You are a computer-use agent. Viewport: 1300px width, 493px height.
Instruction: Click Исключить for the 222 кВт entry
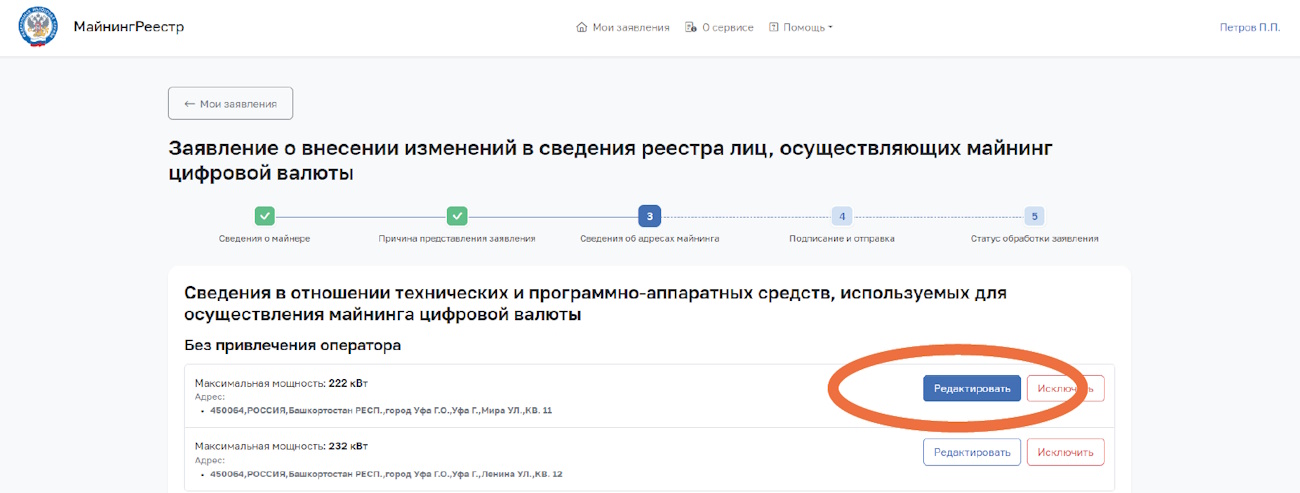pyautogui.click(x=1066, y=388)
